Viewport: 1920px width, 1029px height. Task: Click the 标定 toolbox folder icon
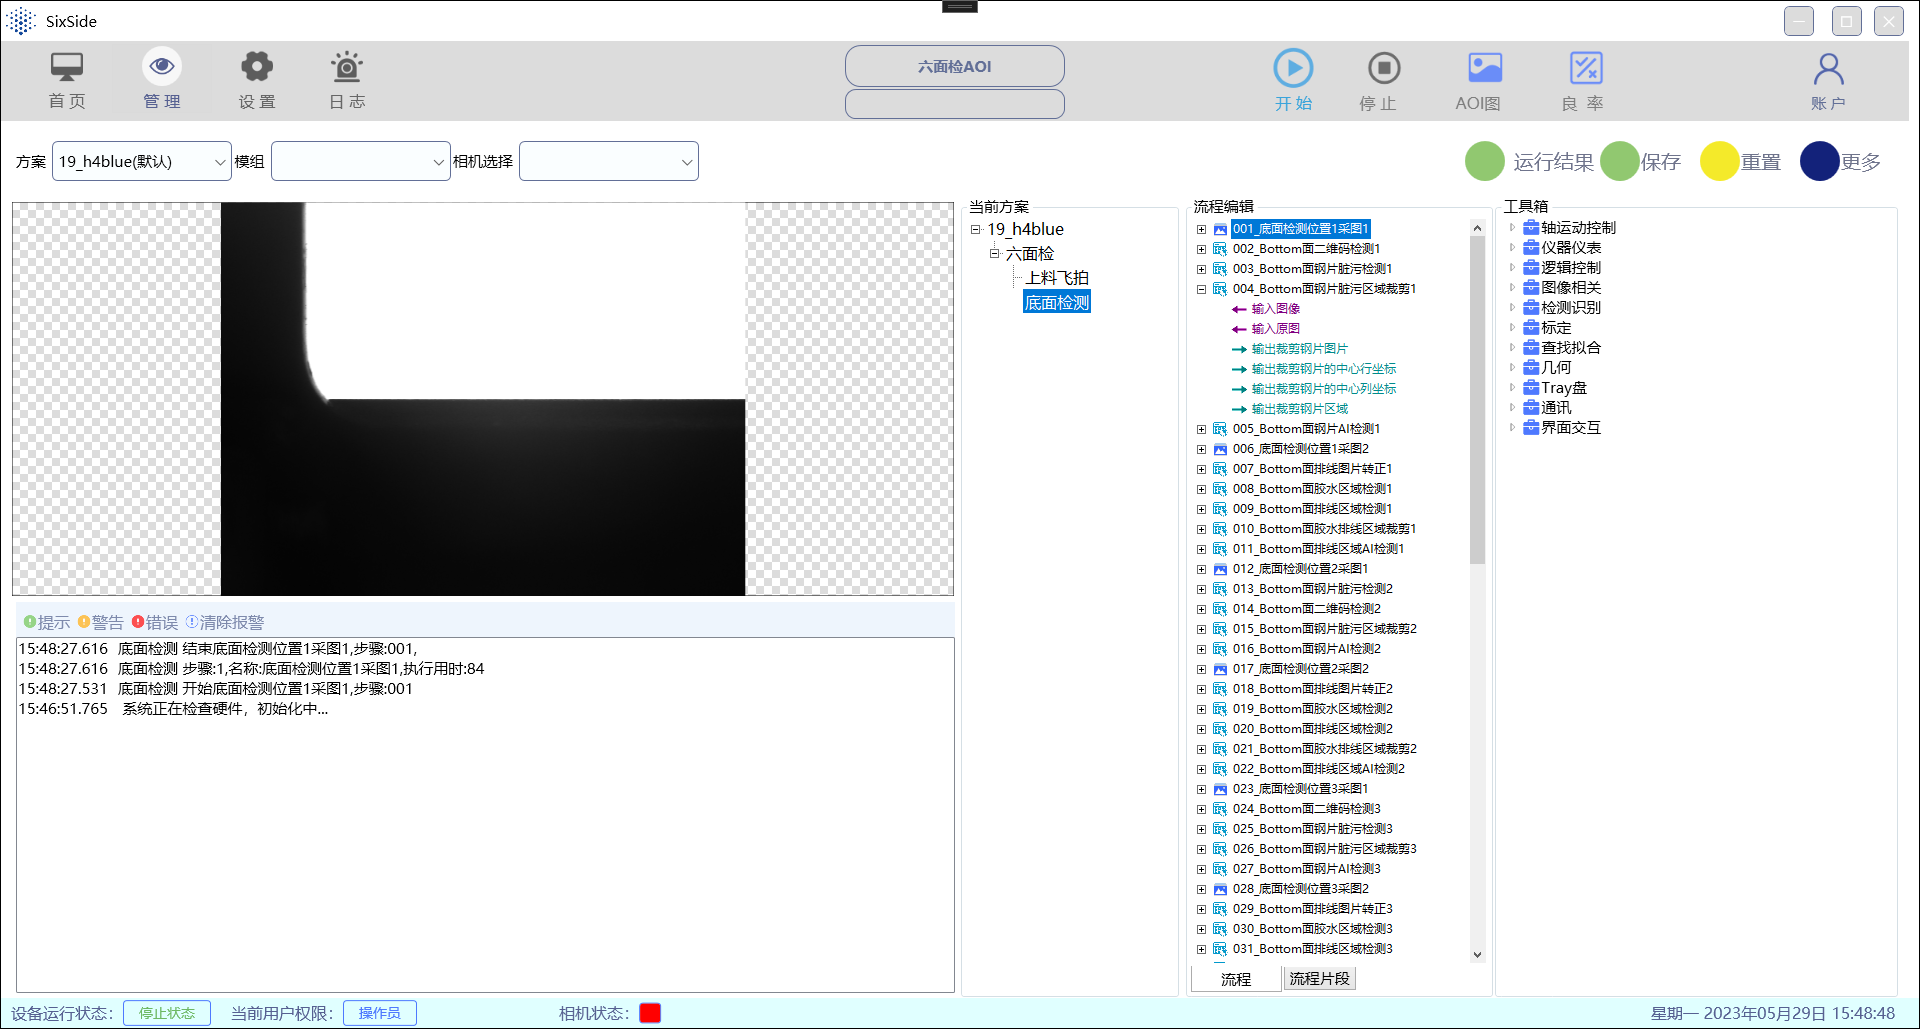1531,328
